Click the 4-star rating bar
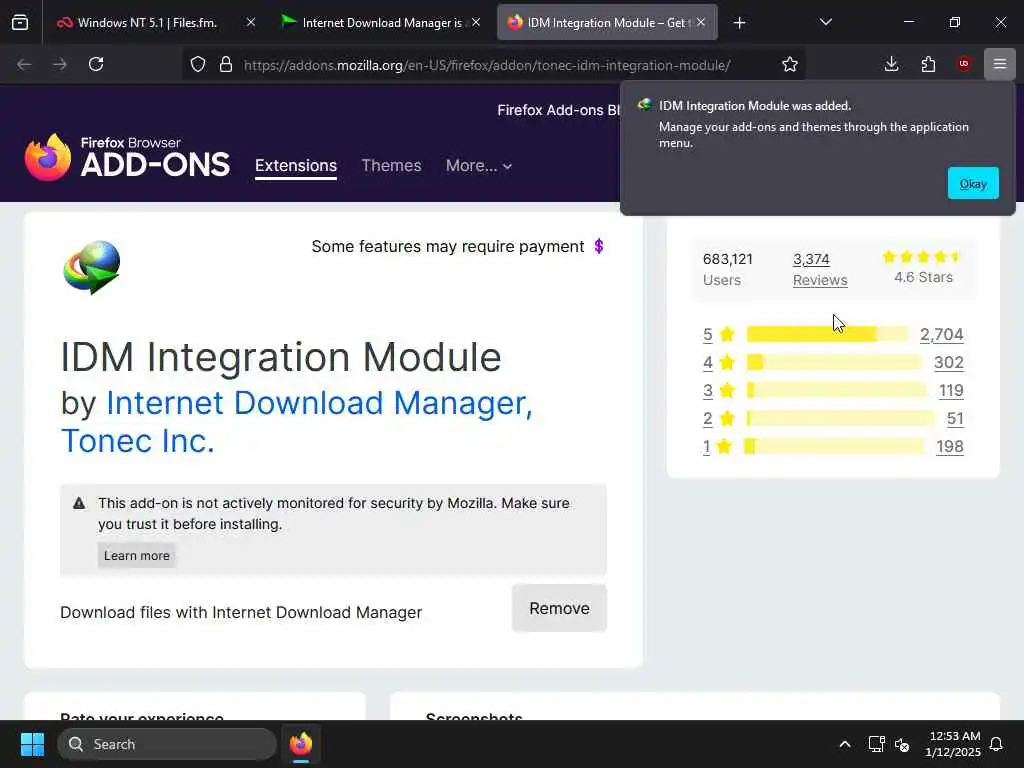The width and height of the screenshot is (1024, 768). pos(833,362)
